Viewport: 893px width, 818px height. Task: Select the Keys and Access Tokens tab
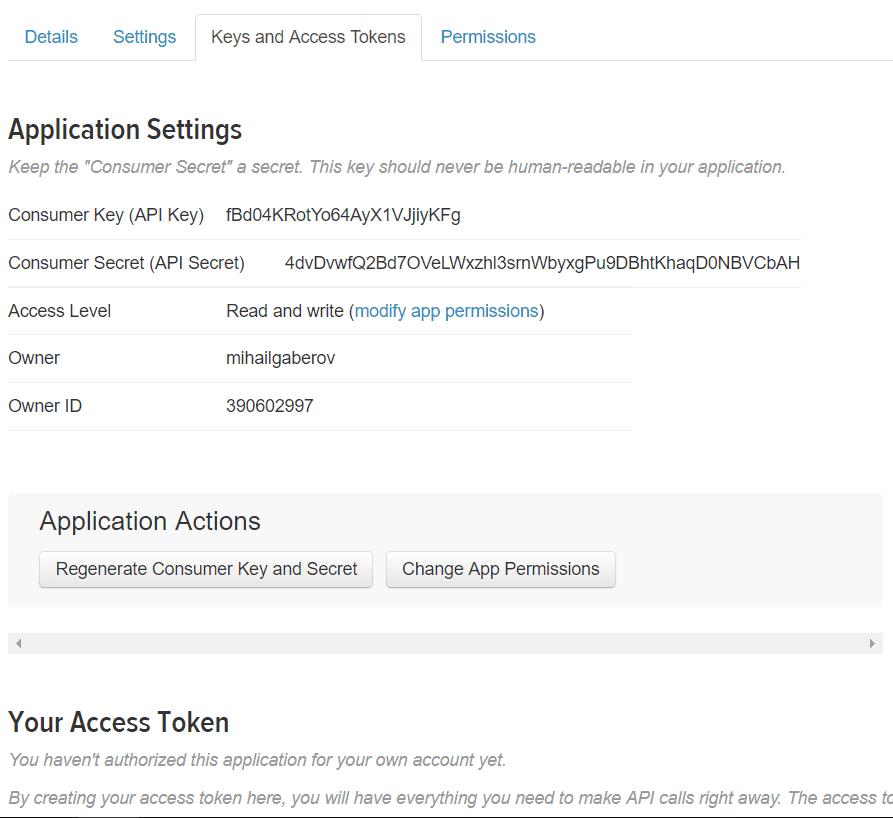pyautogui.click(x=308, y=37)
